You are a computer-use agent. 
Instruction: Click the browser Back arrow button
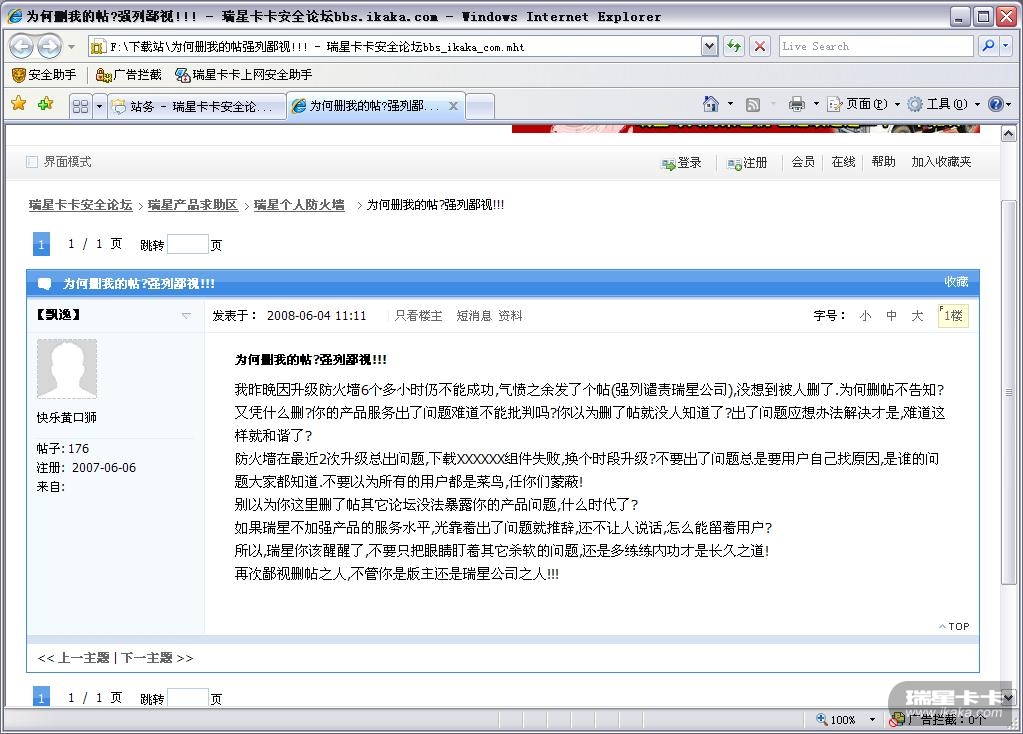[22, 46]
